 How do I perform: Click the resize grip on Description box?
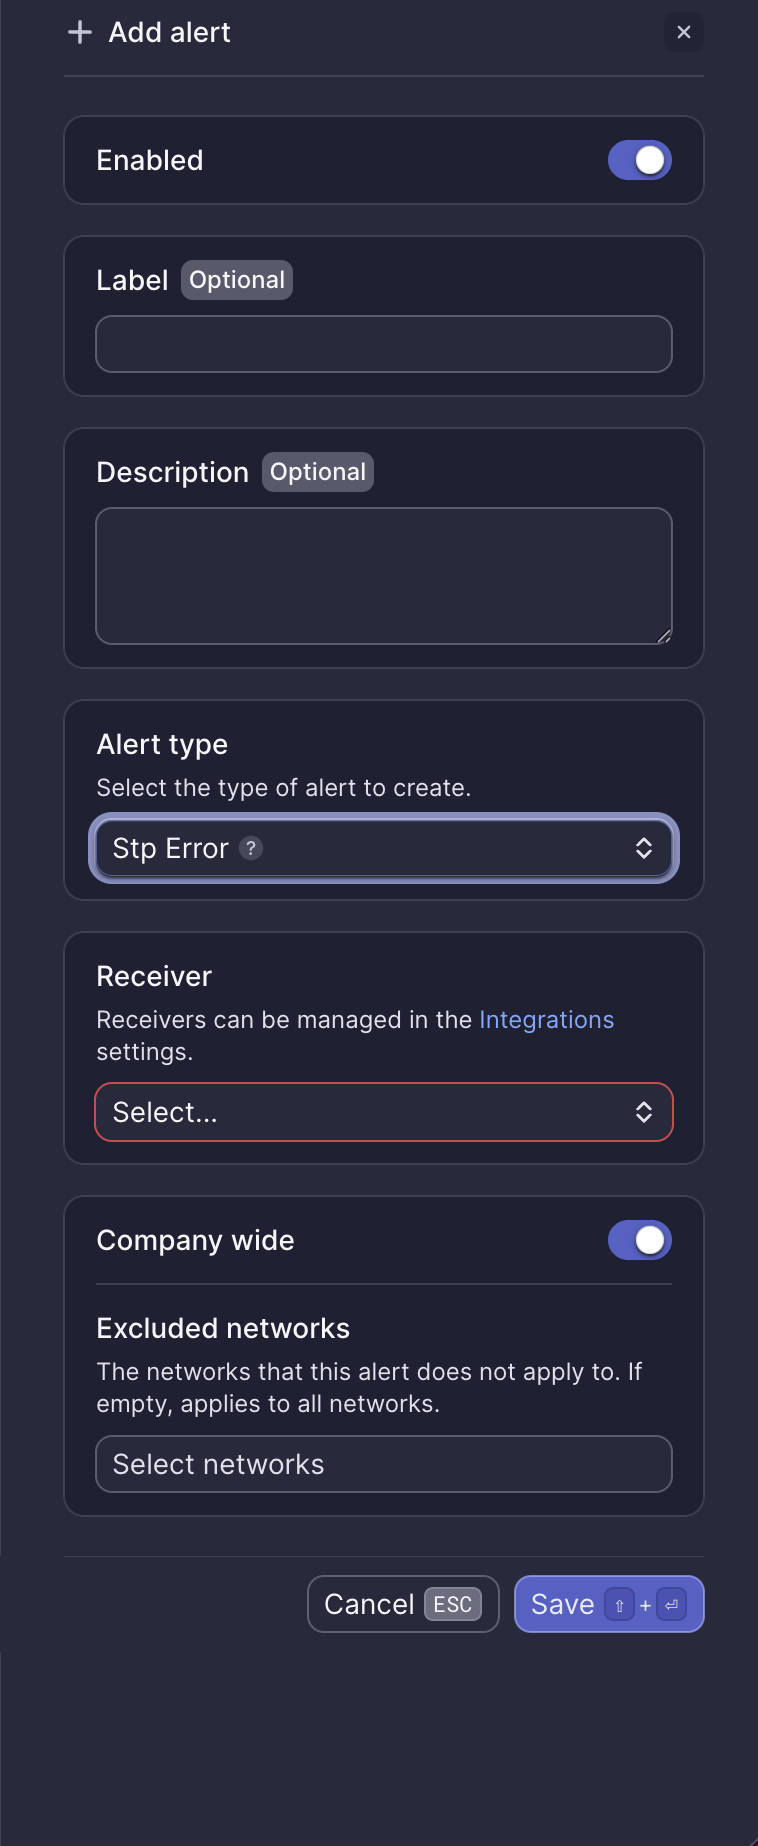click(664, 634)
